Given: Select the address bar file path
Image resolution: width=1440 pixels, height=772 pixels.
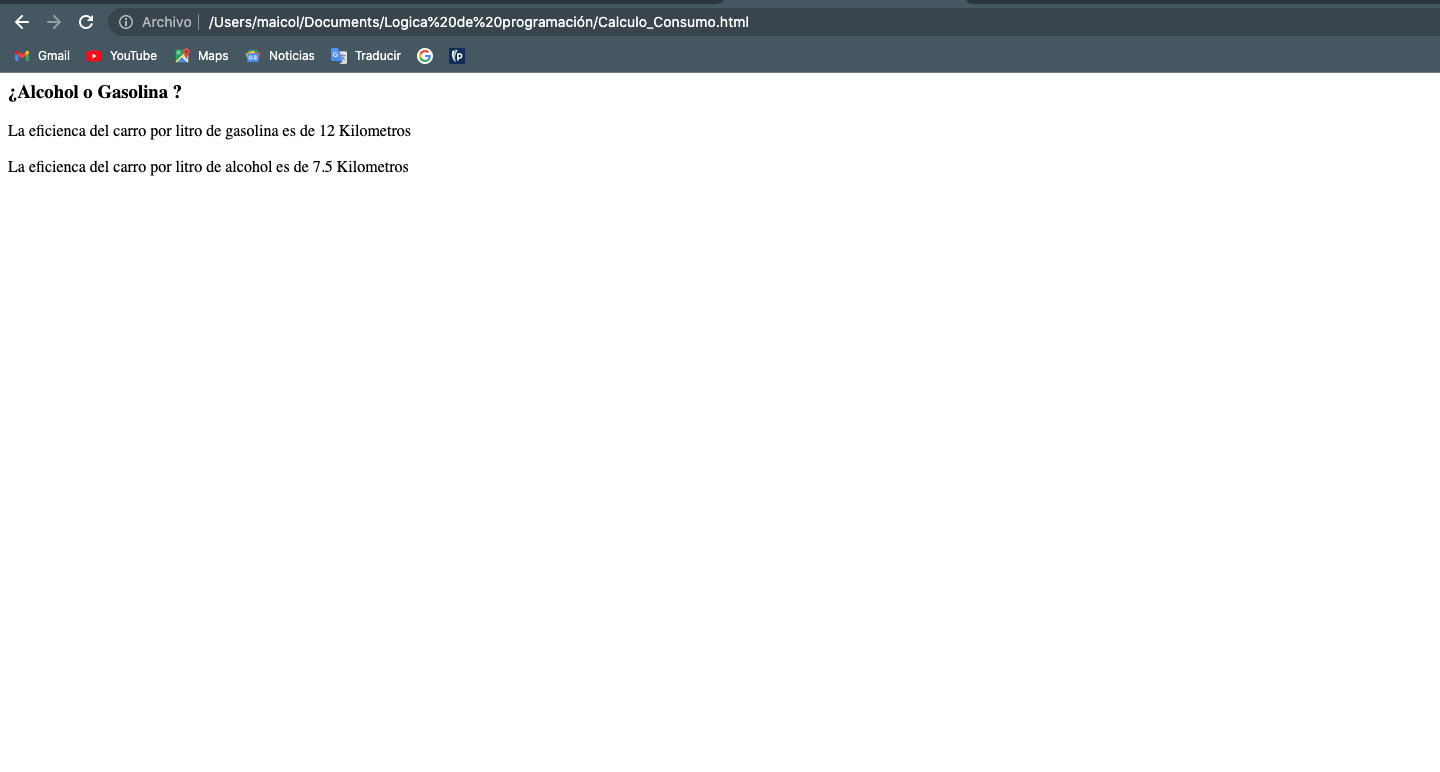Looking at the screenshot, I should pos(478,22).
